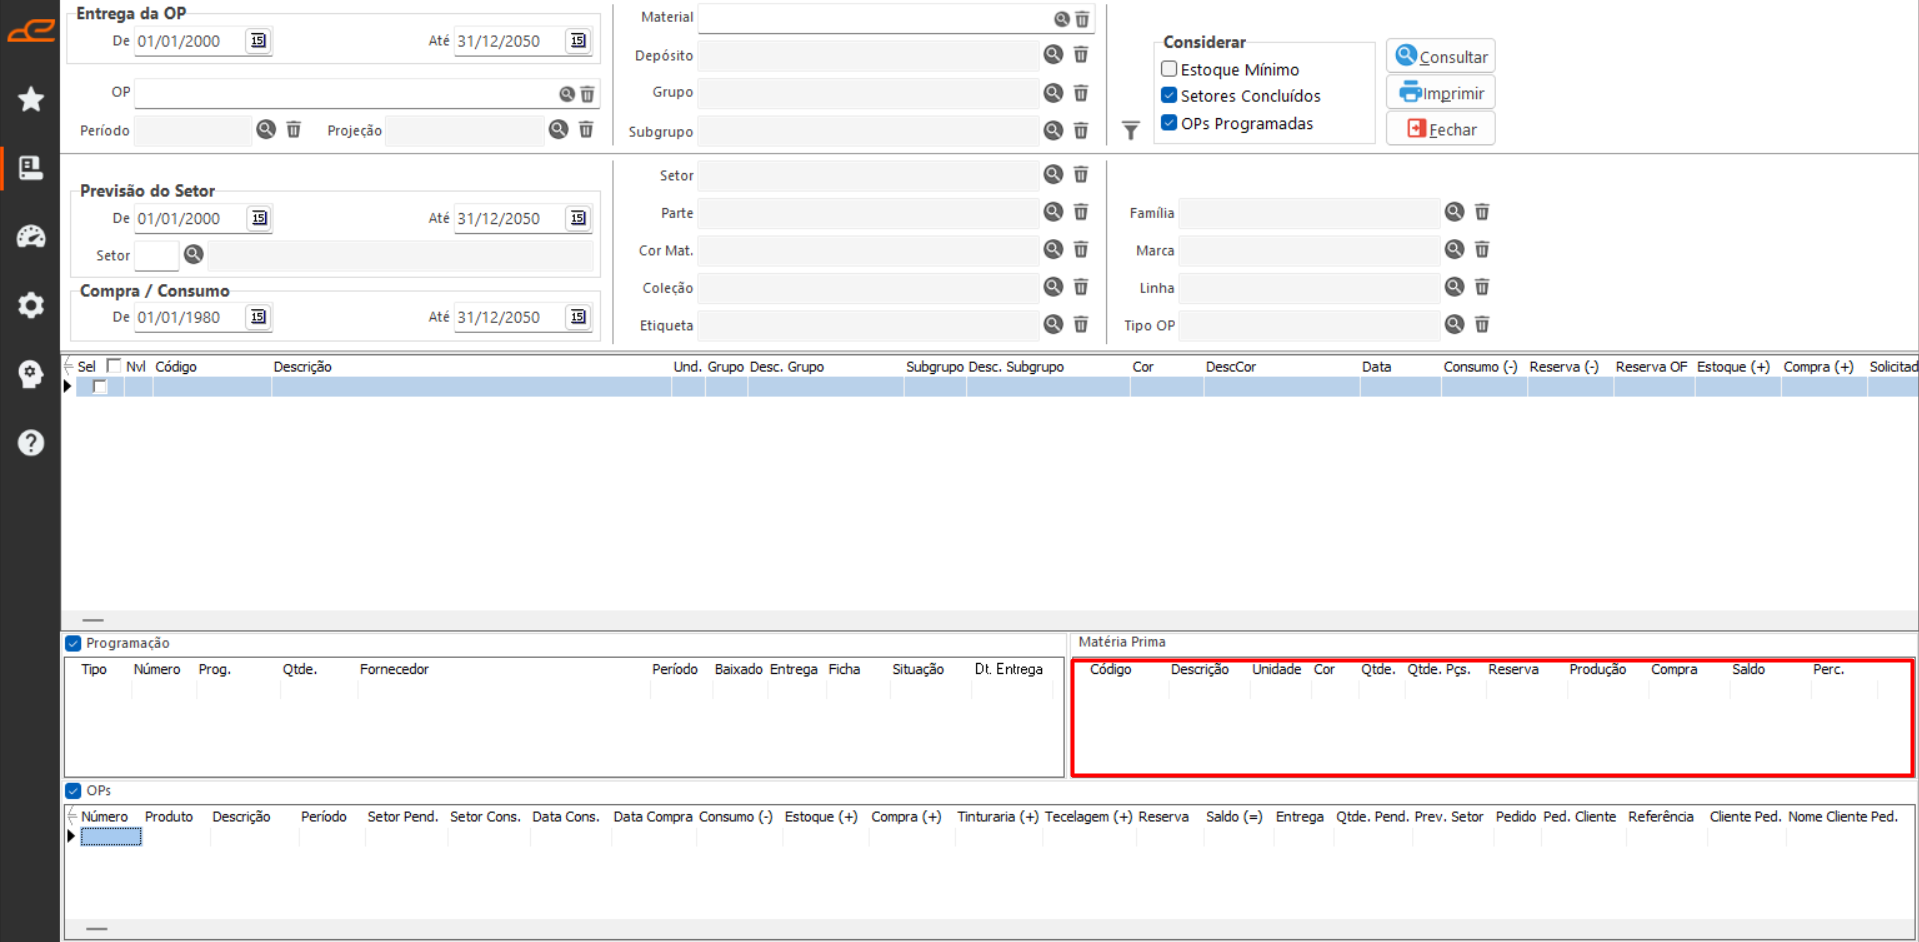This screenshot has width=1919, height=942.
Task: Clear the Grupo field with trash icon
Action: [1081, 93]
